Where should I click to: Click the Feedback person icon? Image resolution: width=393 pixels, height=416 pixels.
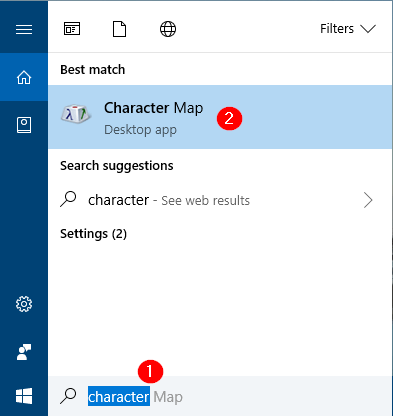click(24, 352)
